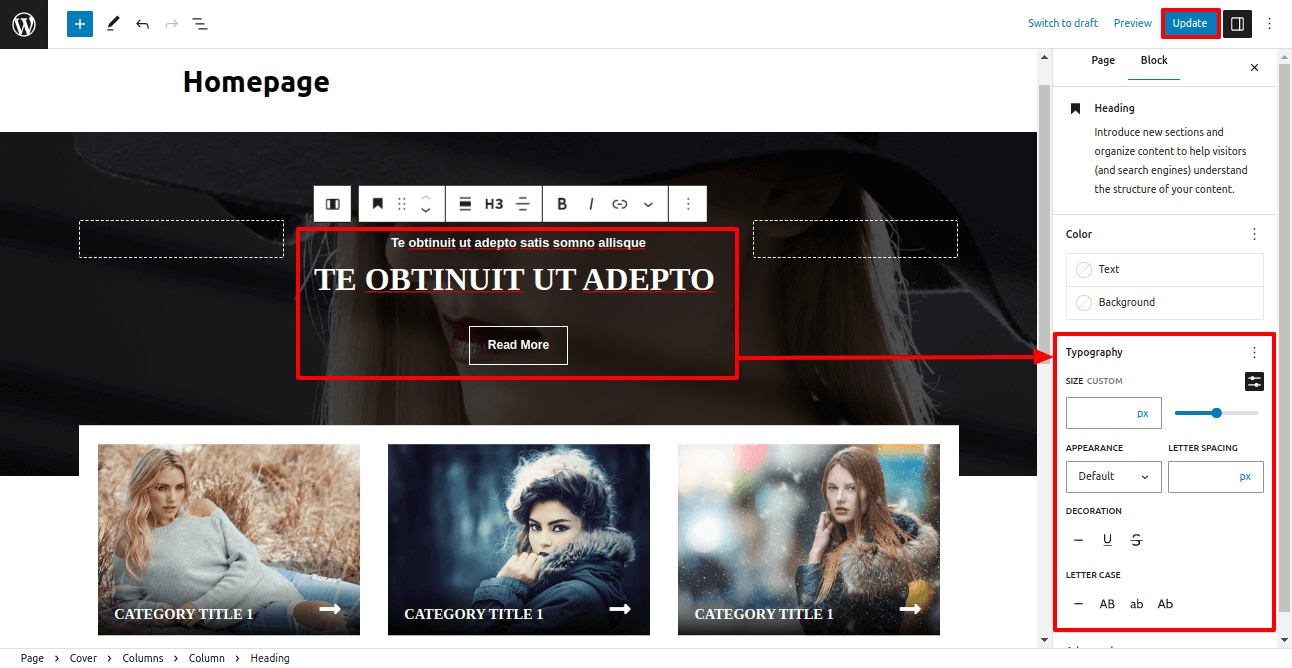Click the Update button
This screenshot has height=668, width=1292.
(x=1190, y=24)
